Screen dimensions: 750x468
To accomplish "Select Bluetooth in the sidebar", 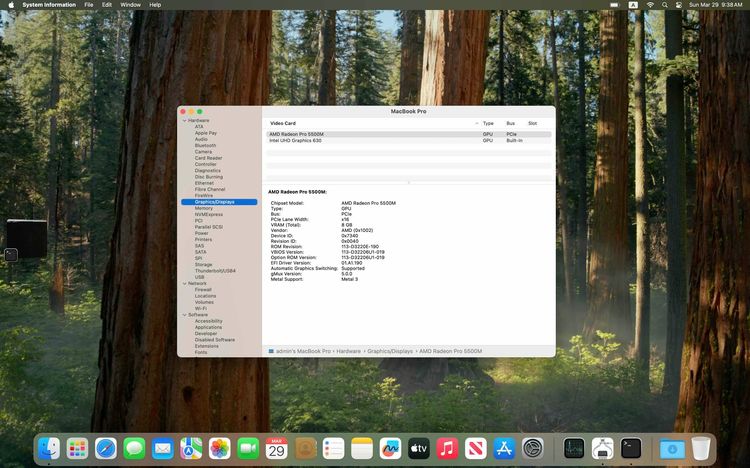I will pos(205,145).
